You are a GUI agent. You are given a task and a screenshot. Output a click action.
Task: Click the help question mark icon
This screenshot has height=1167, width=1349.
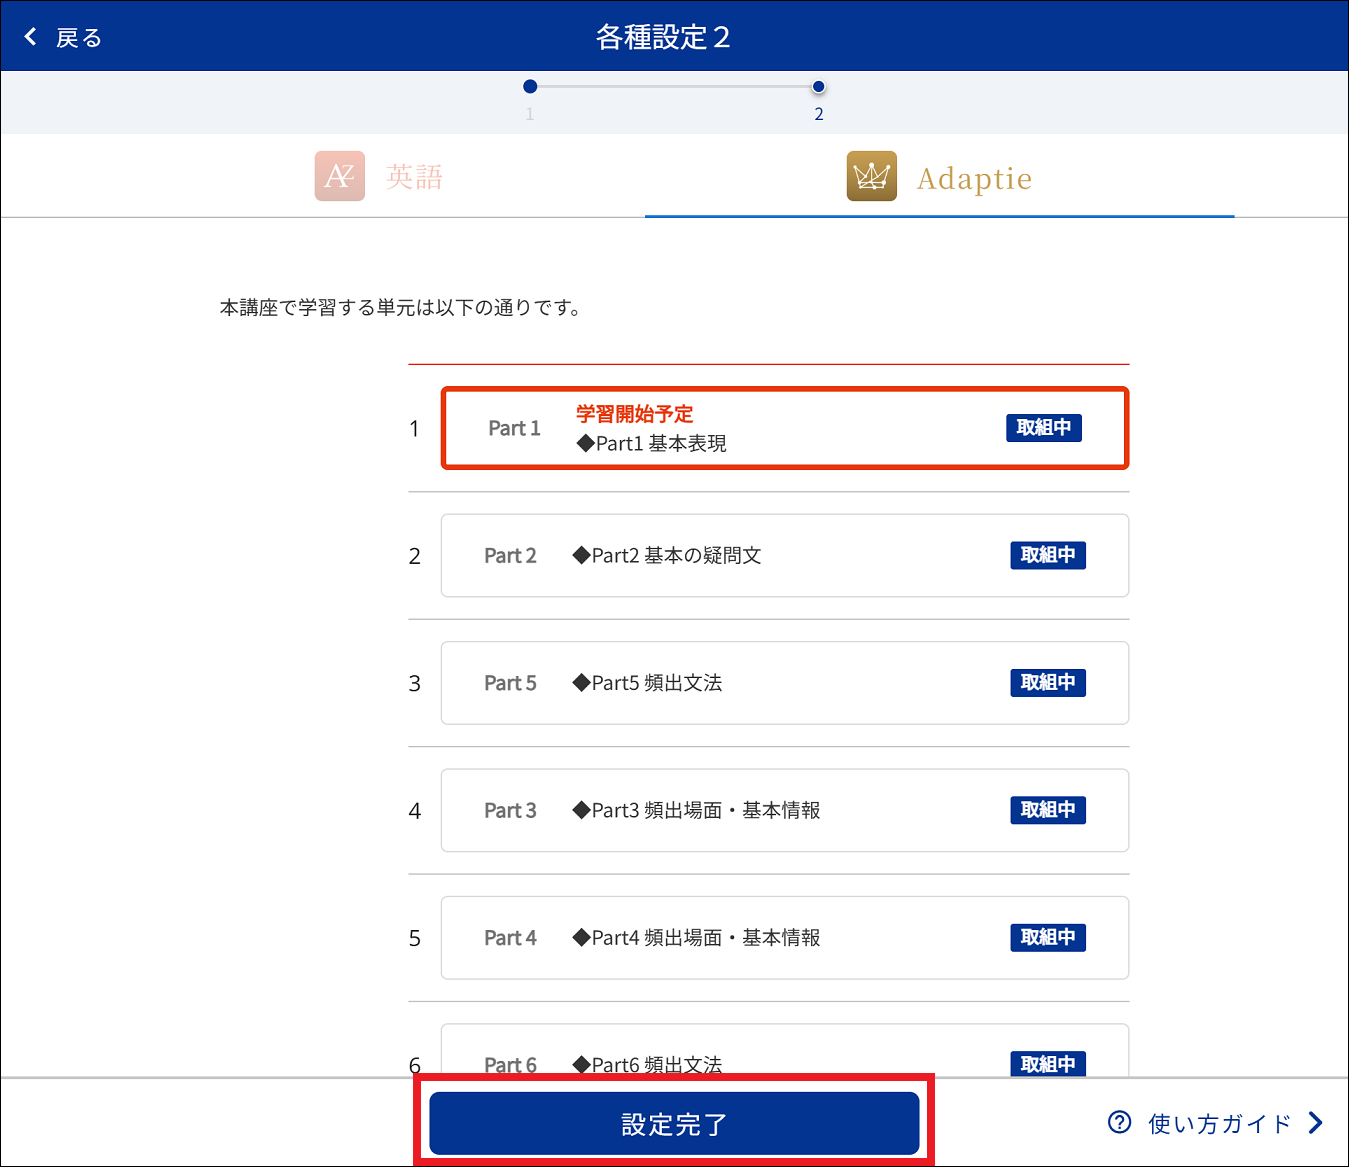1119,1122
